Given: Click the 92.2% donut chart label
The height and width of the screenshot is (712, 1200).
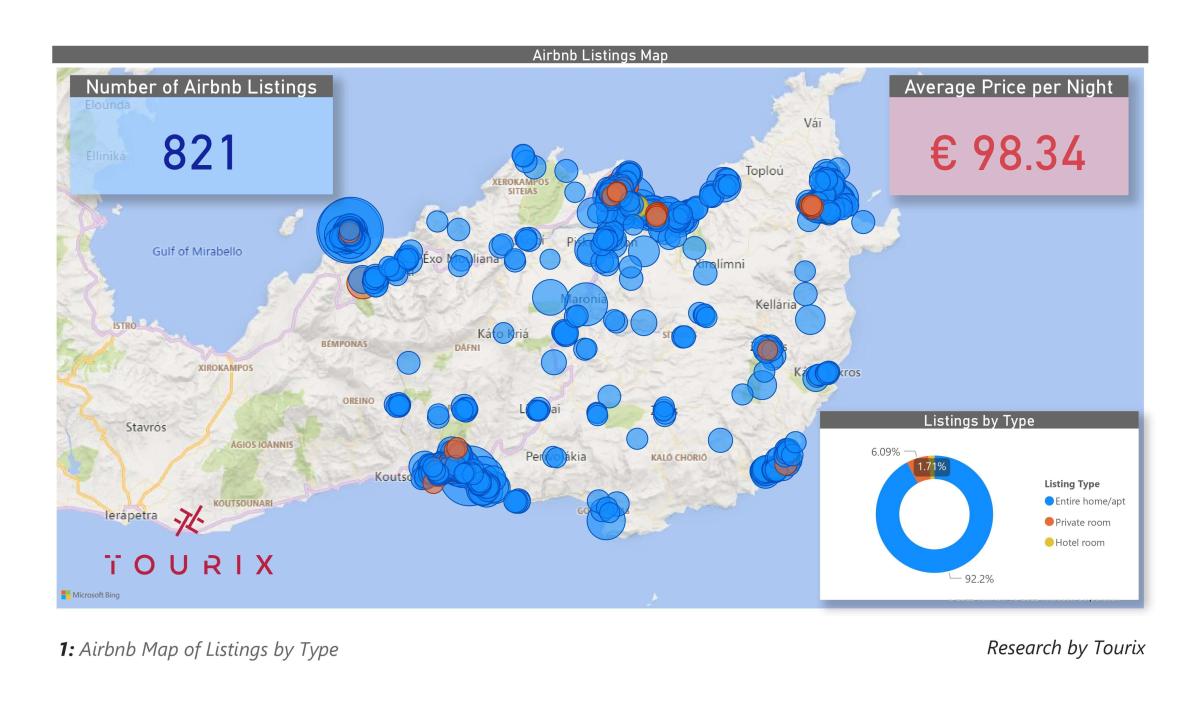Looking at the screenshot, I should pyautogui.click(x=977, y=578).
